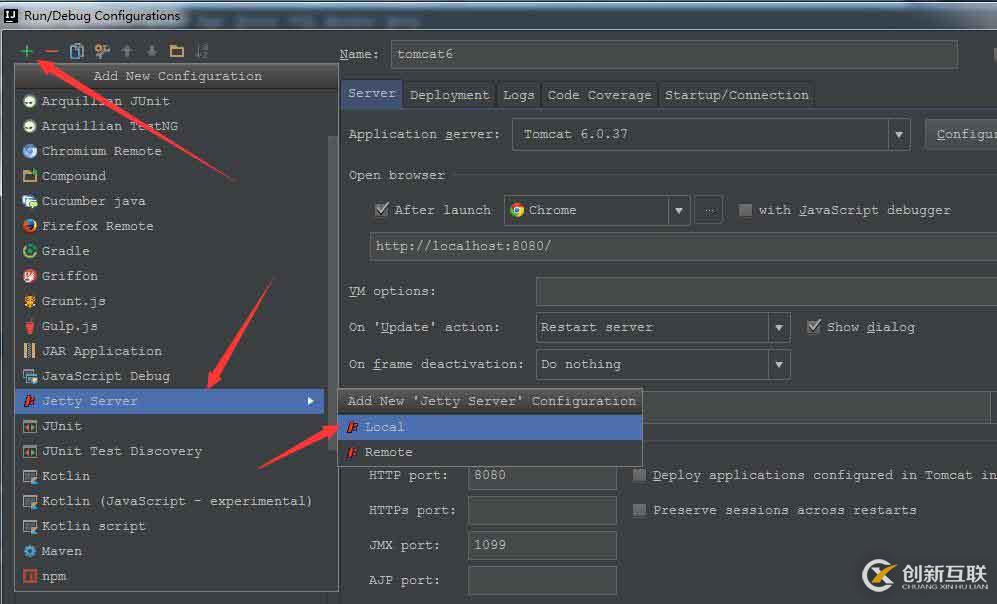Screen dimensions: 997x604
Task: Click the Move Down arrow toolbar icon
Action: click(x=152, y=51)
